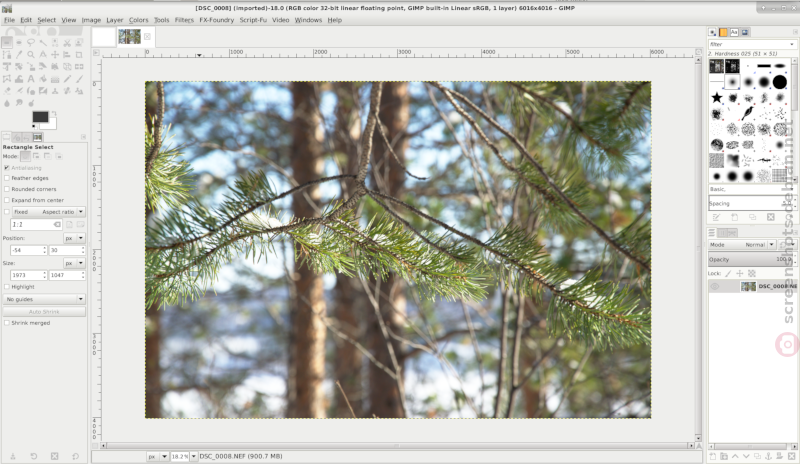Viewport: 800px width, 464px height.
Task: Enable Shrink merged option
Action: tap(7, 323)
